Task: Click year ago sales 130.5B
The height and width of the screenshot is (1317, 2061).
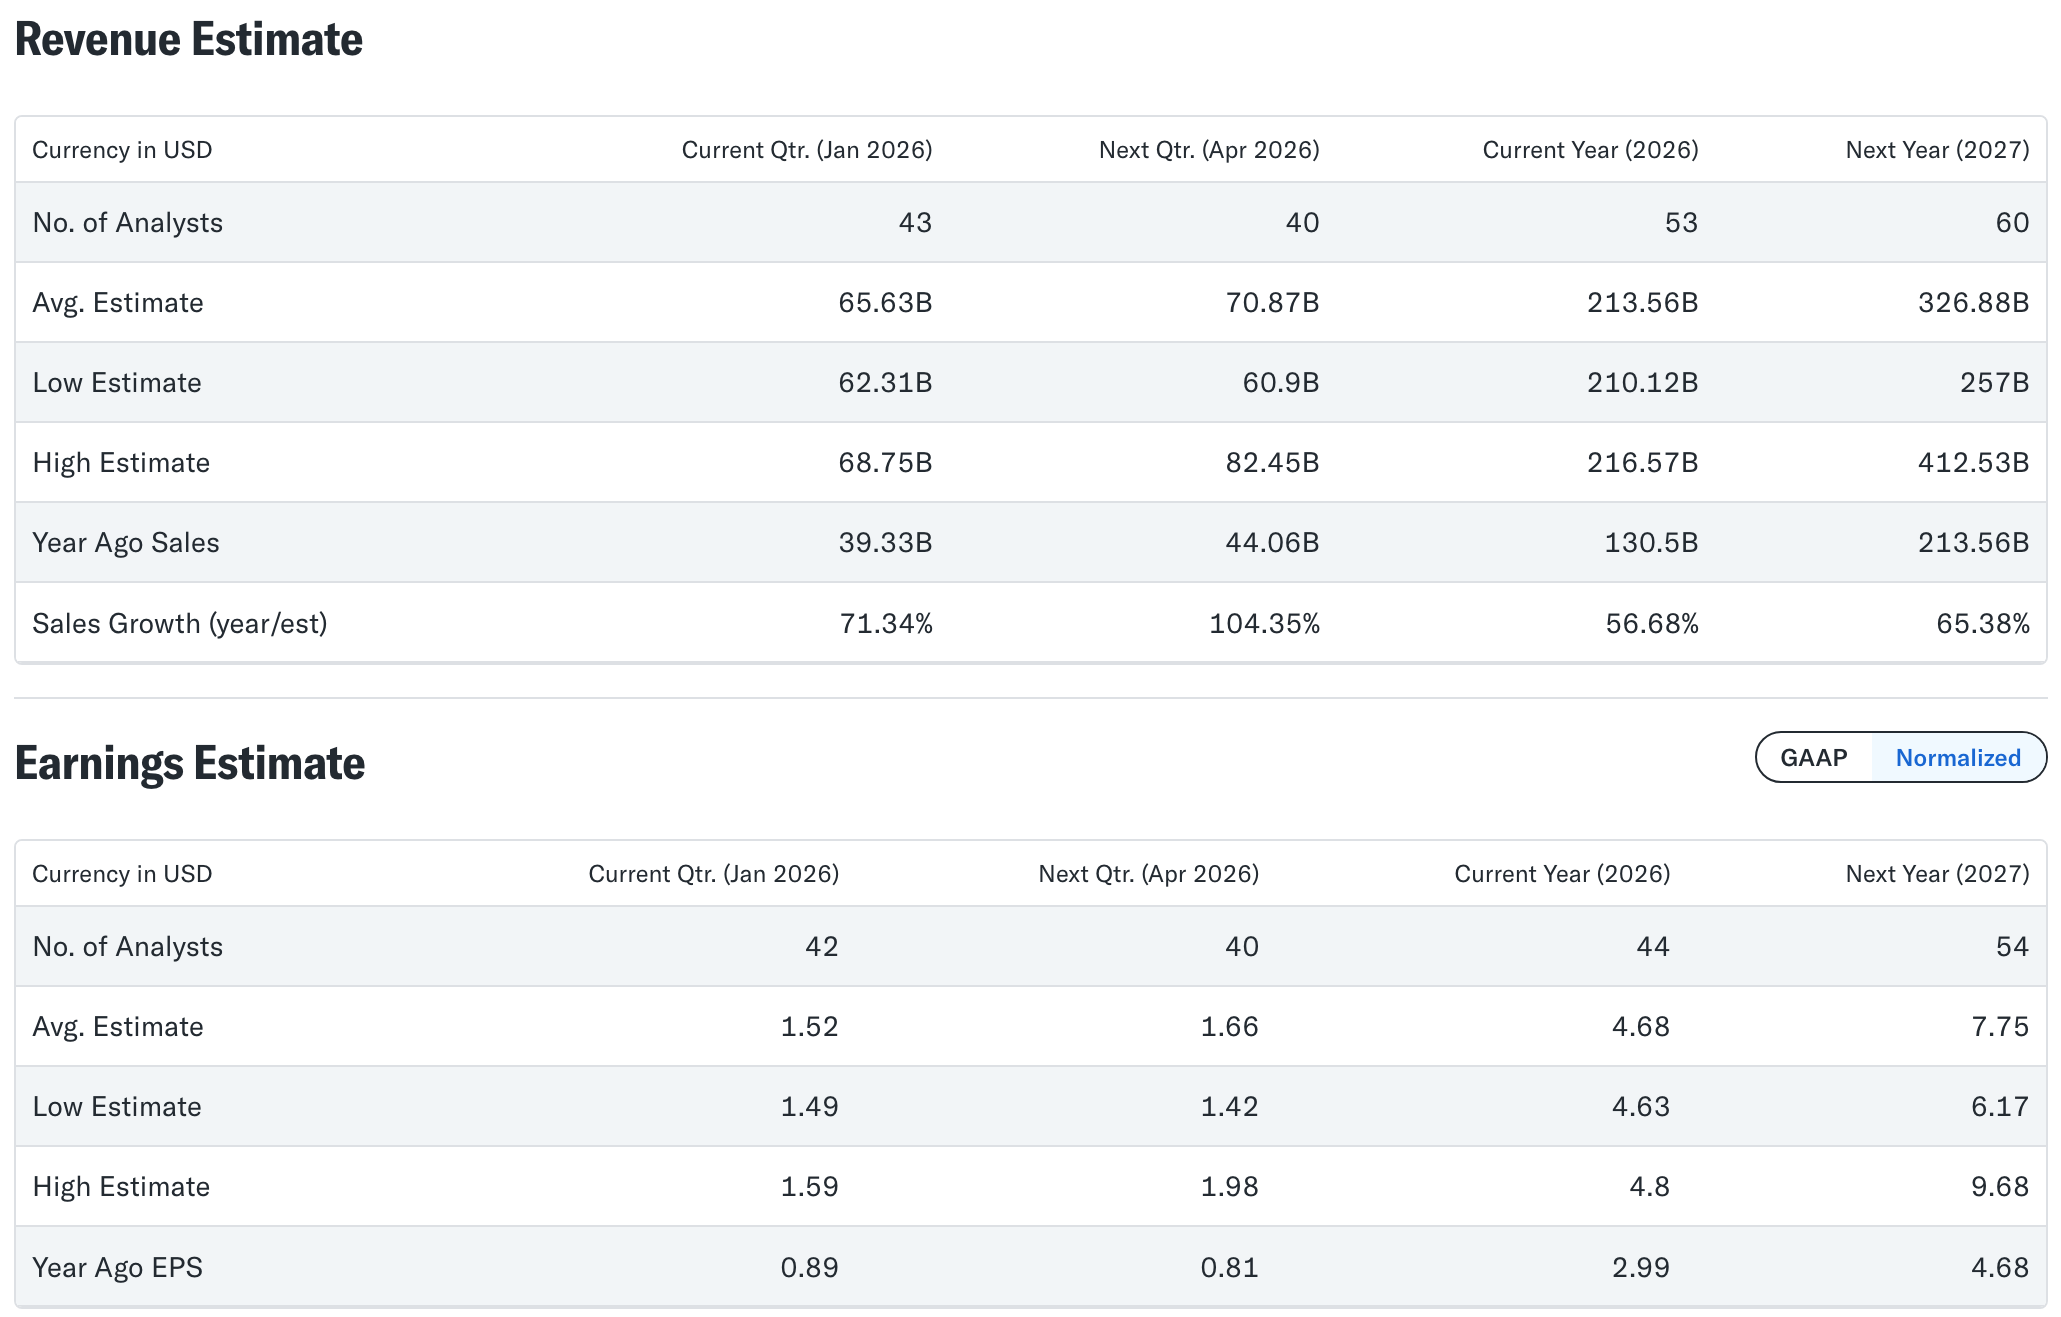Action: click(x=1651, y=542)
